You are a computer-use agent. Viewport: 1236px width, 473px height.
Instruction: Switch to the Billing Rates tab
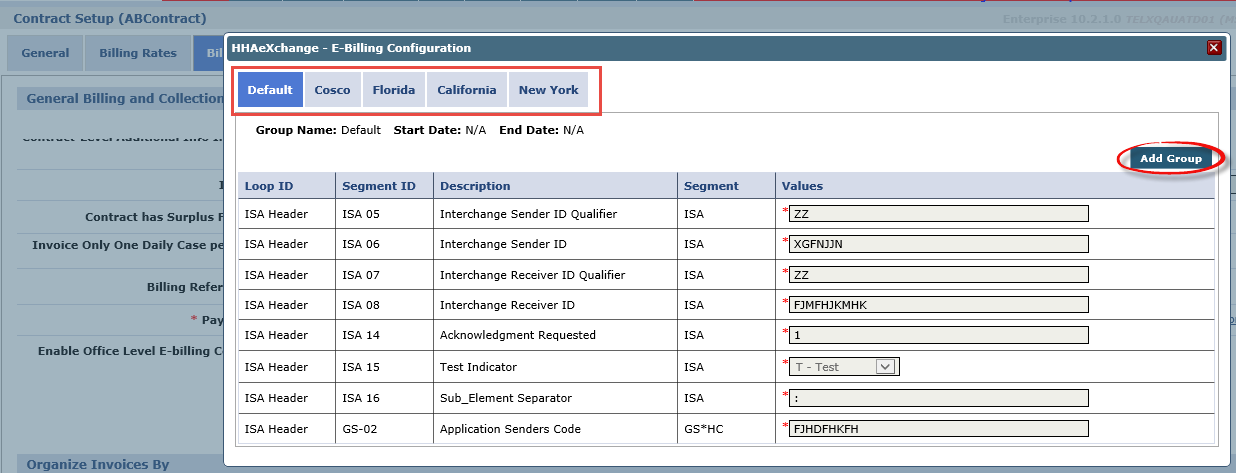coord(138,53)
